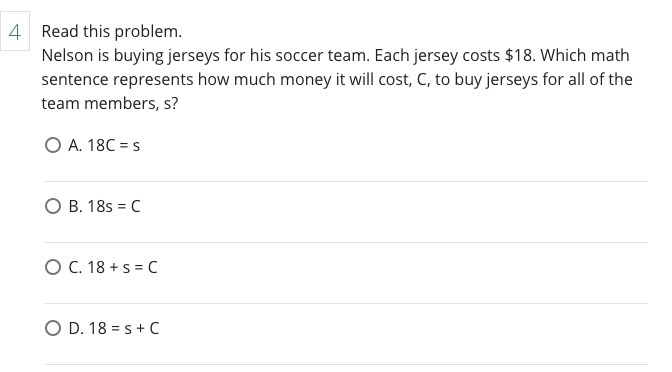Click the letter label 'D.' of the fourth answer
The image size is (672, 372).
(x=76, y=329)
